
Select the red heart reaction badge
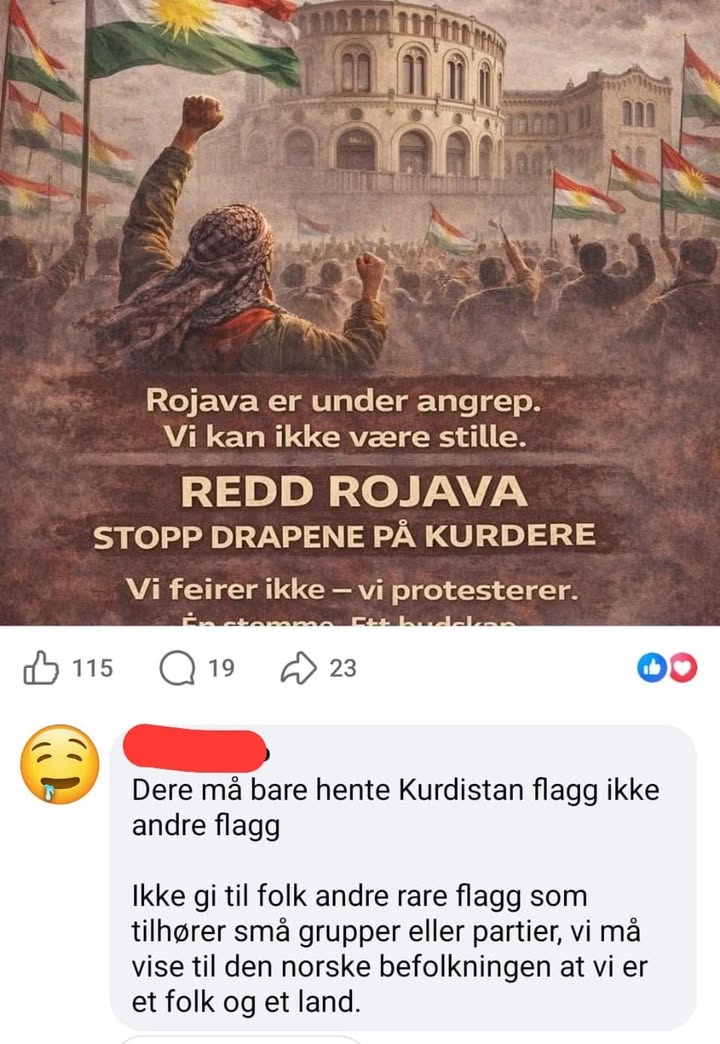tap(683, 668)
